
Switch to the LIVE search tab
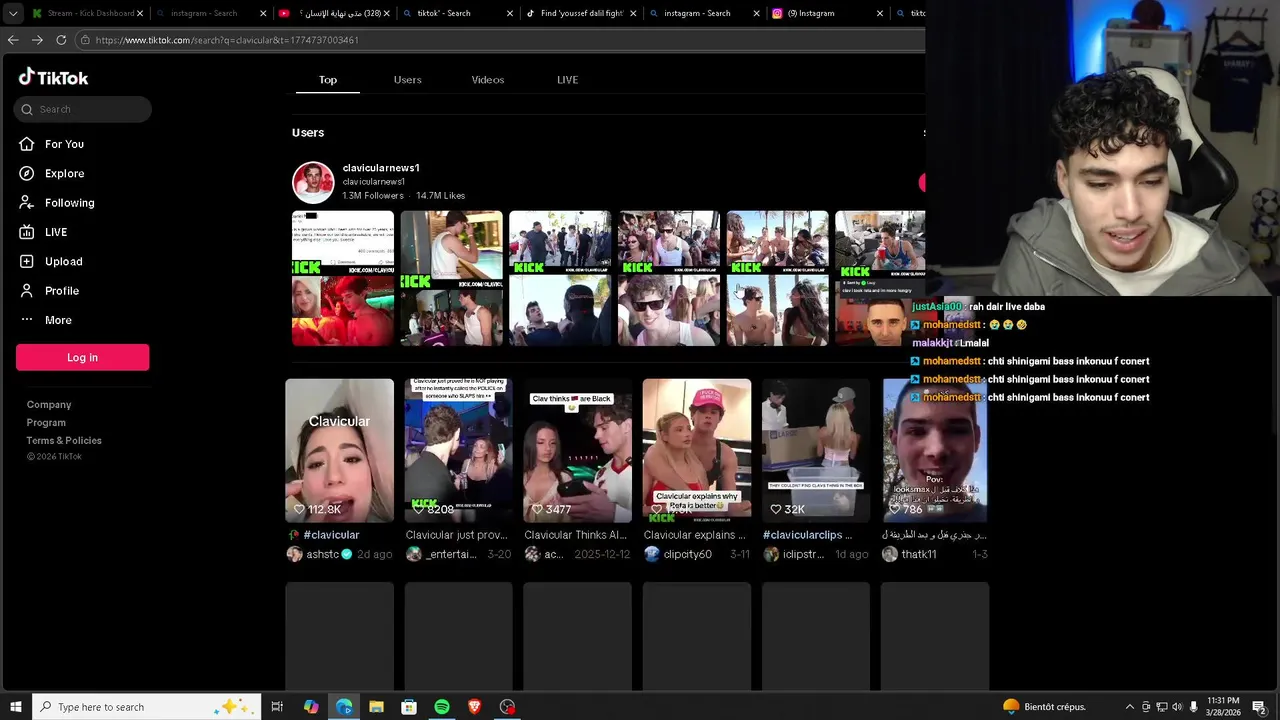point(567,80)
